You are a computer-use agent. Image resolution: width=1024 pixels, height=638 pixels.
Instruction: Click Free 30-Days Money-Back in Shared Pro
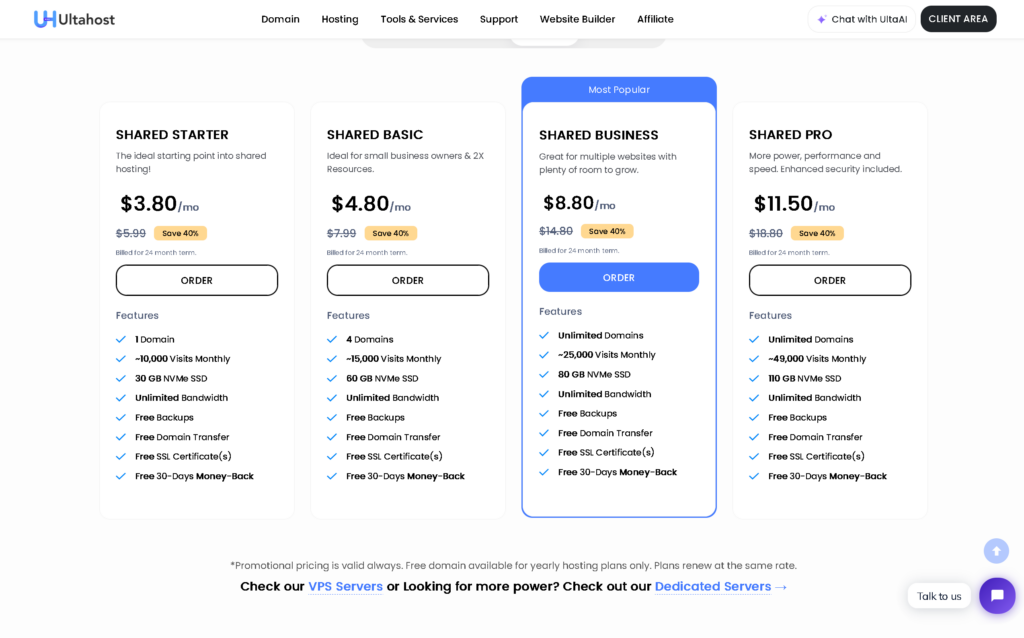[x=827, y=476]
